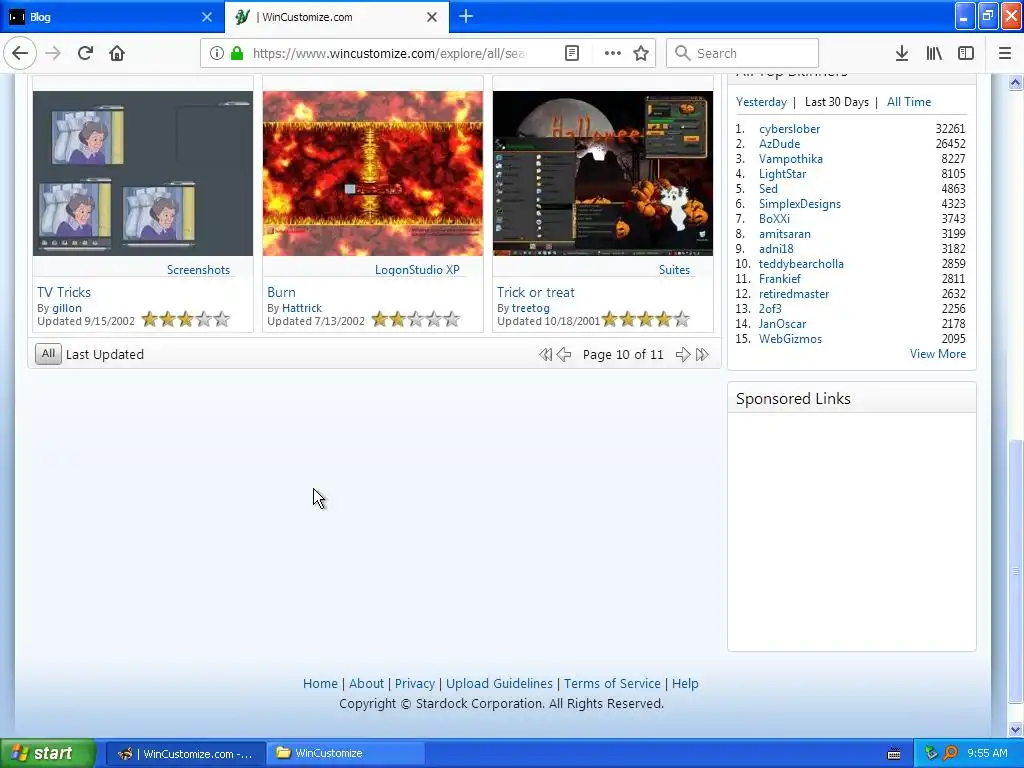Open the About footer link
1024x768 pixels.
point(366,684)
